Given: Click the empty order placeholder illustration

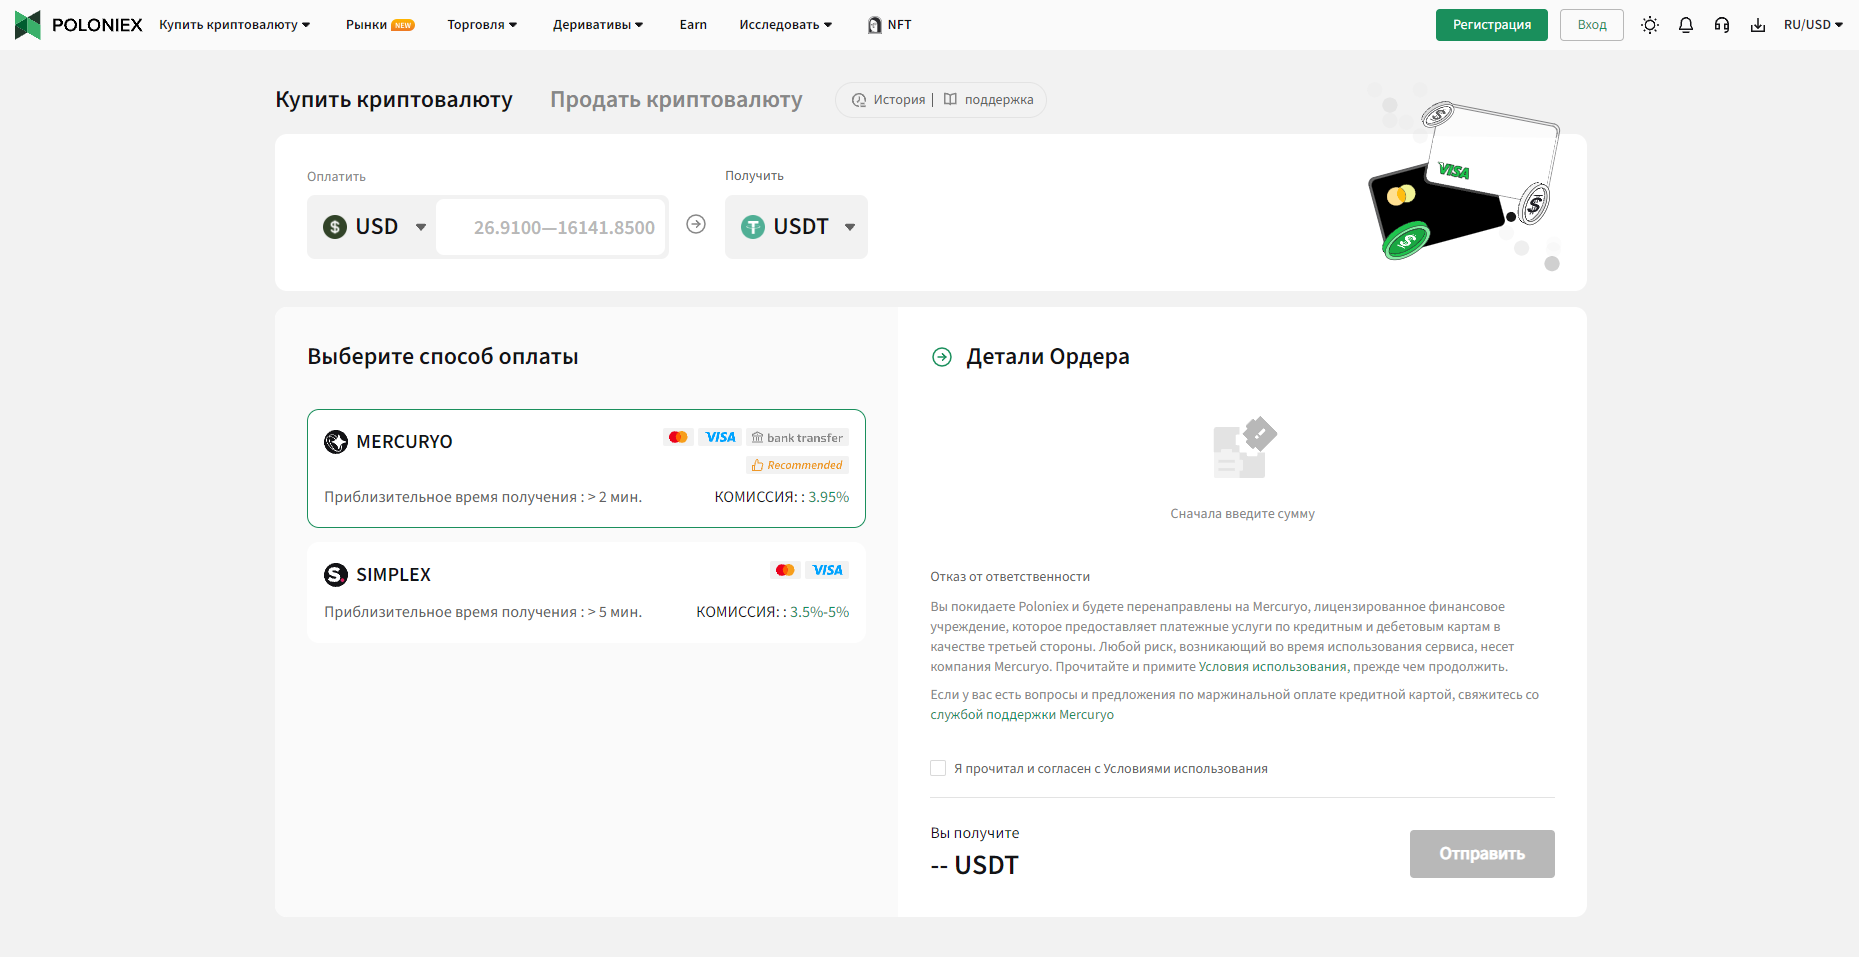Looking at the screenshot, I should (1244, 447).
